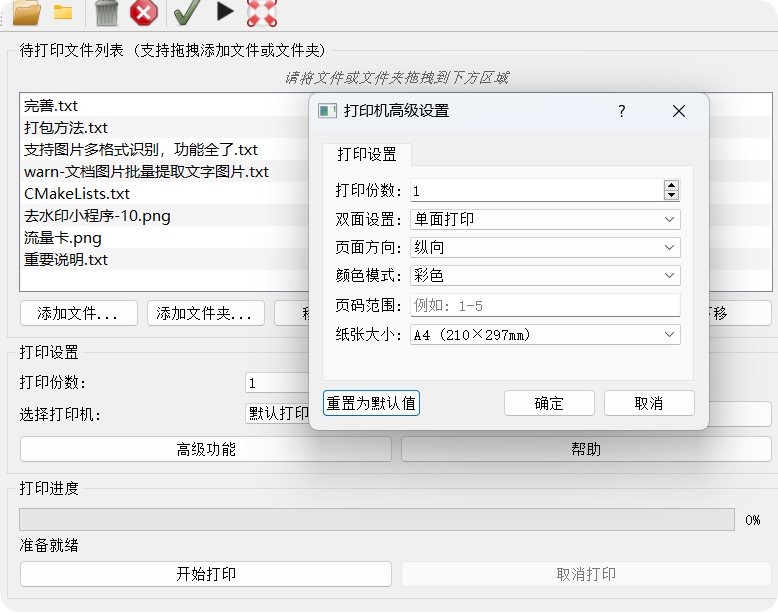Select 重要说明.txt in file list
The width and height of the screenshot is (778, 612).
(166, 260)
